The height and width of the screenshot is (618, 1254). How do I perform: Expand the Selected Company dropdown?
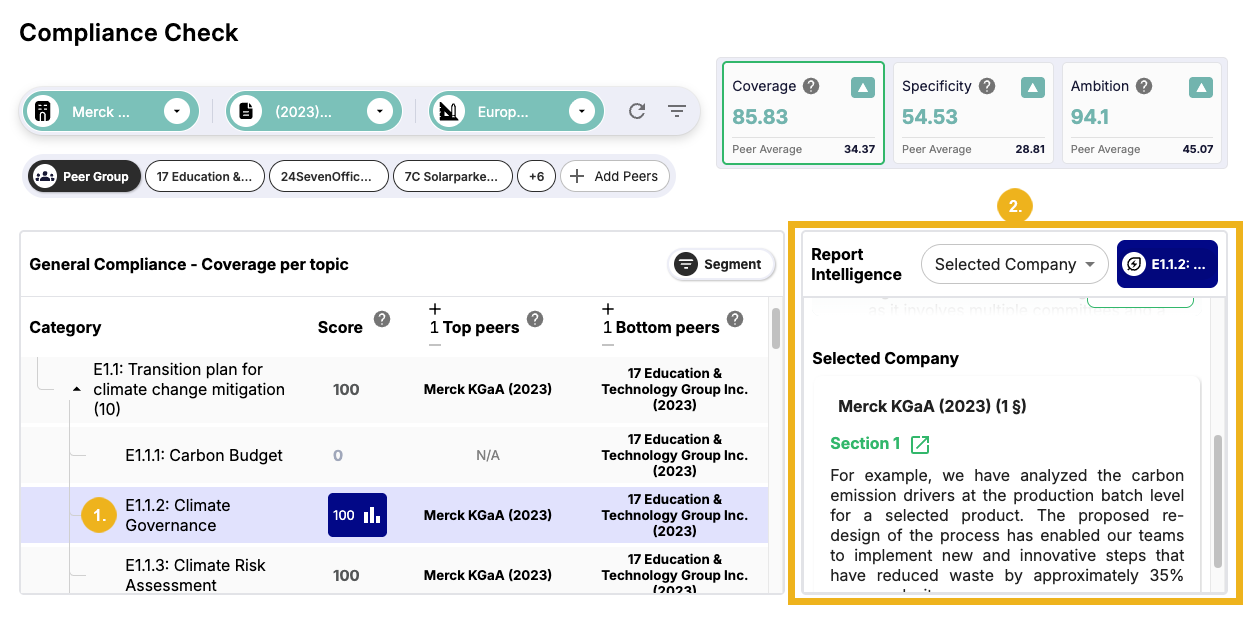(x=1014, y=265)
